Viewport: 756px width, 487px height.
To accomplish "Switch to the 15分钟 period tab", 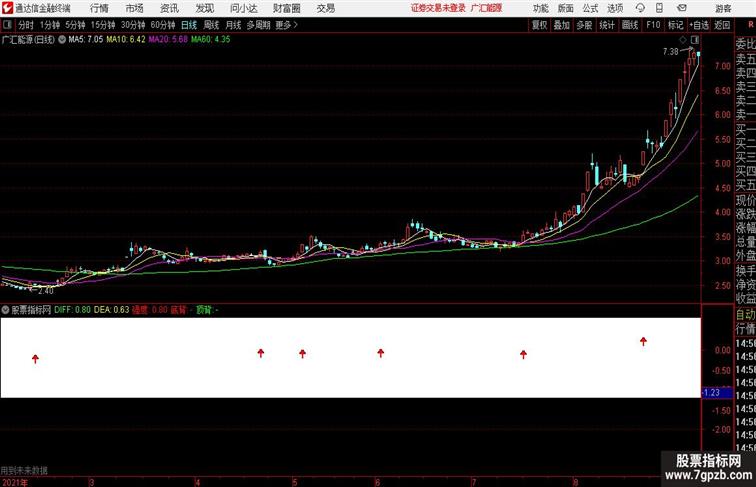I will pyautogui.click(x=103, y=25).
